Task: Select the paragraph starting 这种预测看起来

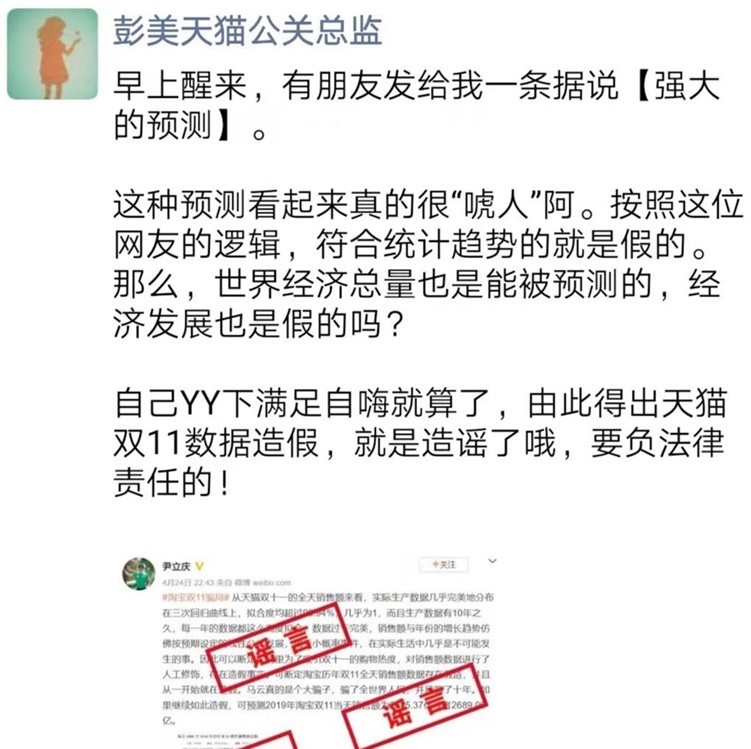Action: 427,264
